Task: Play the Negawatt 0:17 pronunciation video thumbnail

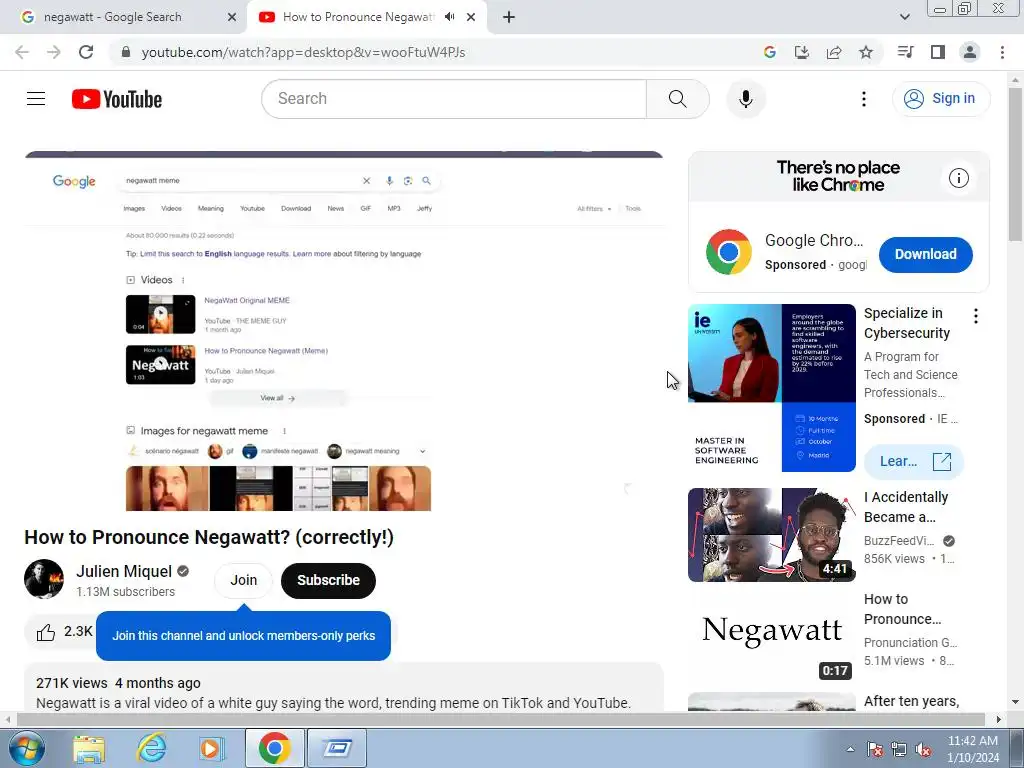Action: point(771,637)
